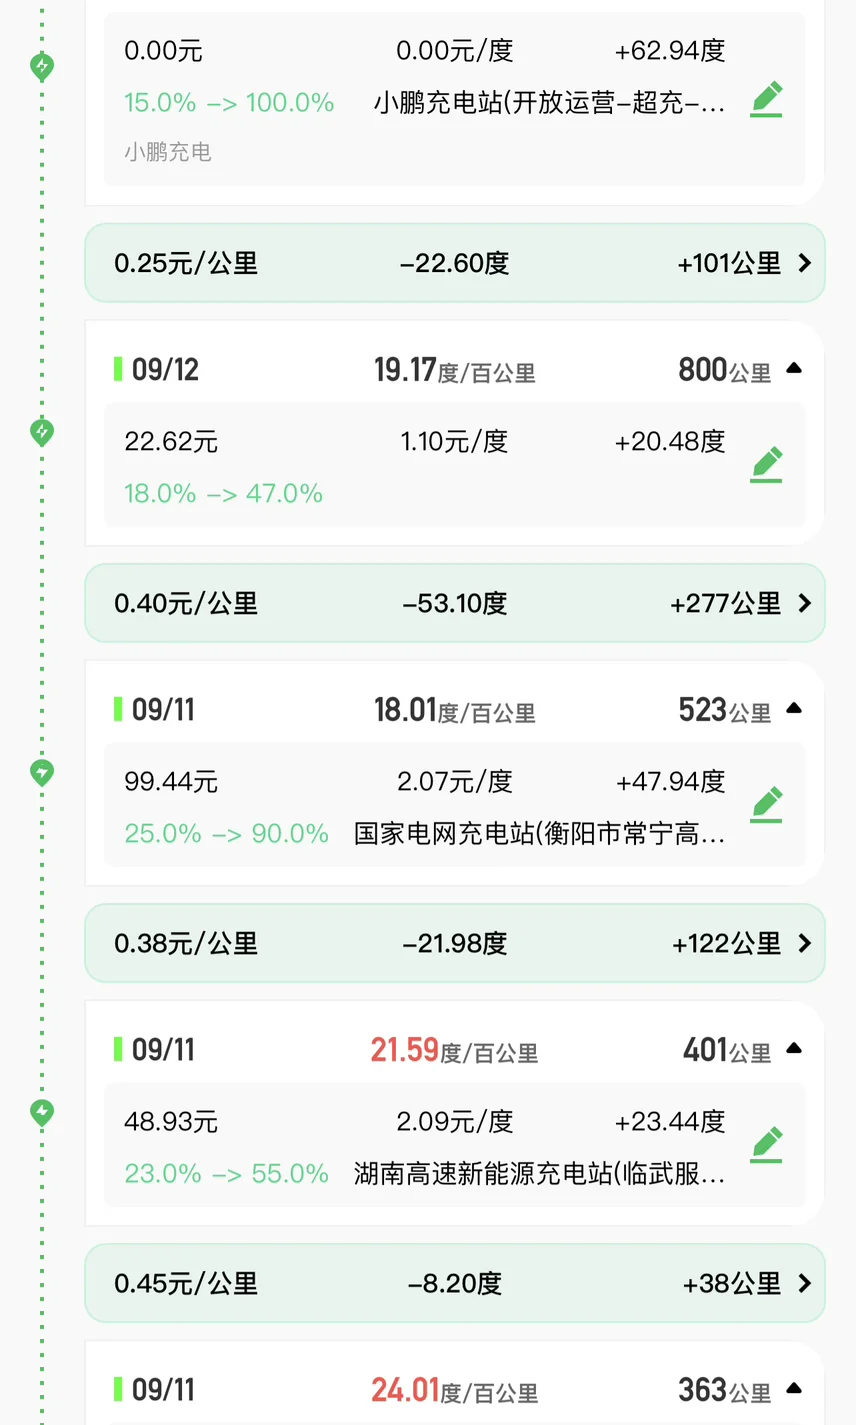Edit the 小鹏充电站 charging record

(766, 100)
